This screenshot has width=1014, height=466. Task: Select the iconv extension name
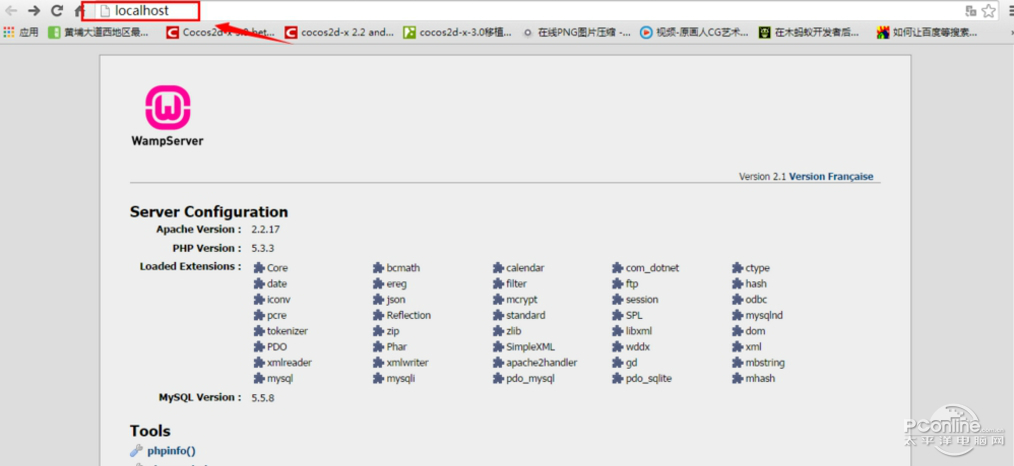click(x=279, y=300)
